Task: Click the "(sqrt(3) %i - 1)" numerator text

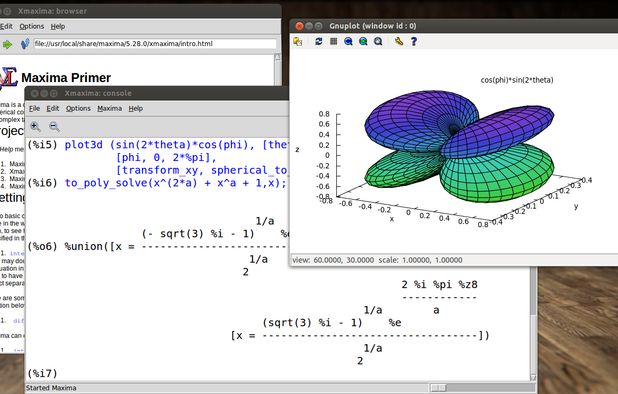Action: pyautogui.click(x=313, y=323)
